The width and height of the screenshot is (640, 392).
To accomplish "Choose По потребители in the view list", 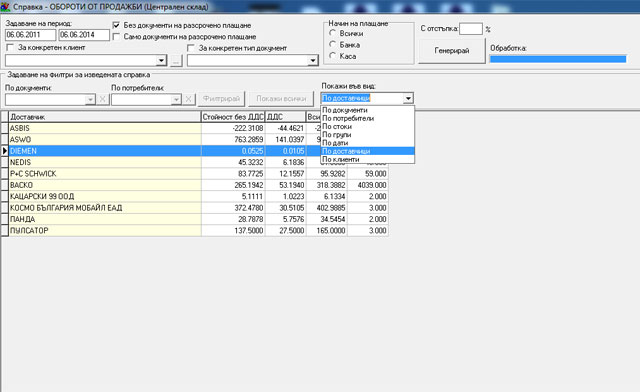I will coord(368,118).
